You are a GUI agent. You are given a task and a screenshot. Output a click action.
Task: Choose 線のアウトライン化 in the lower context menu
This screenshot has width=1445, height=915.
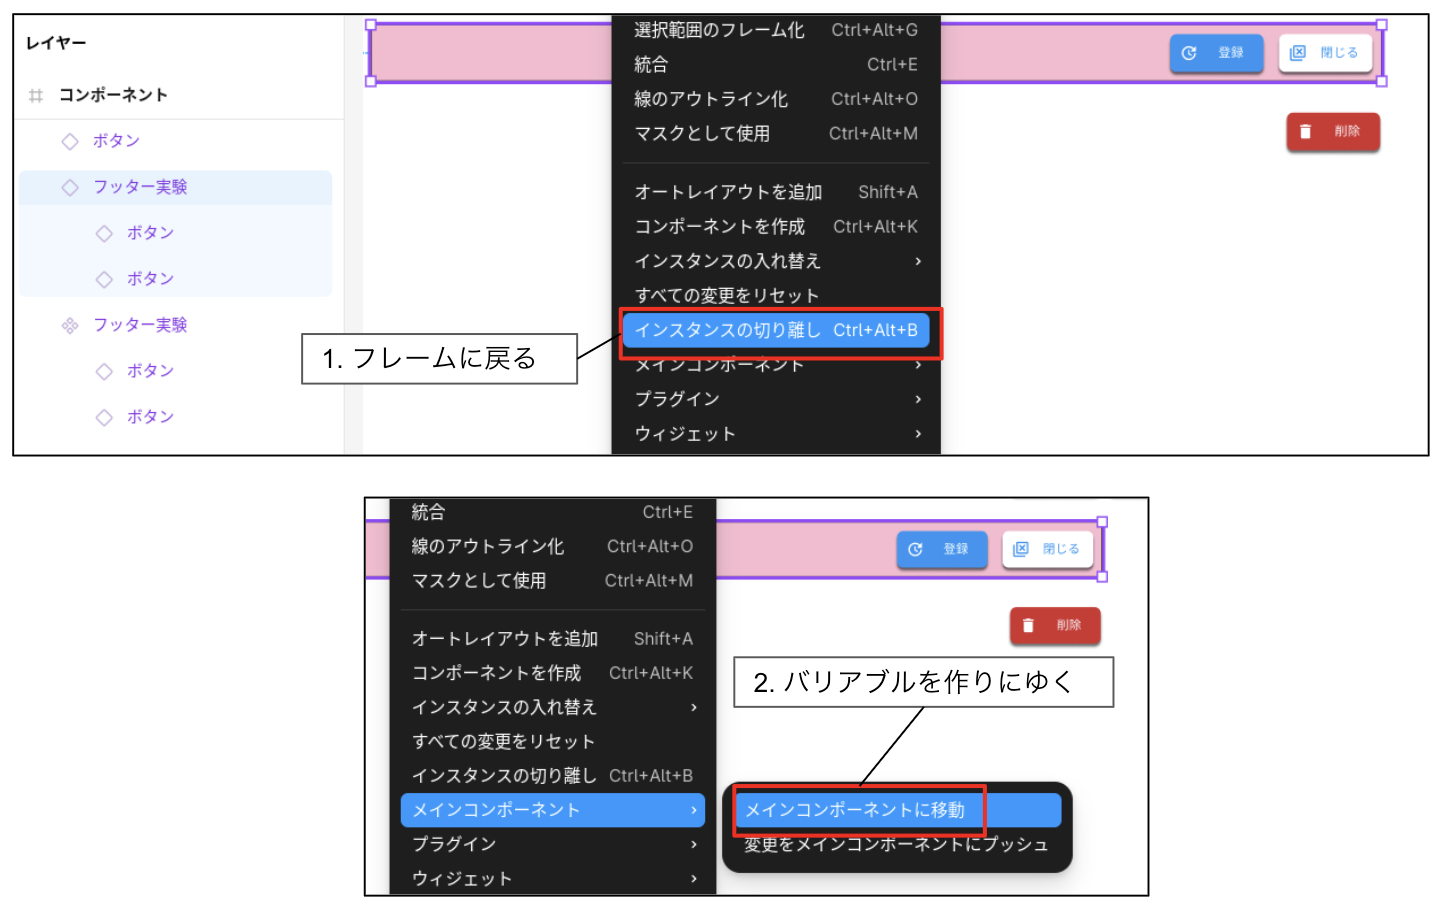553,546
